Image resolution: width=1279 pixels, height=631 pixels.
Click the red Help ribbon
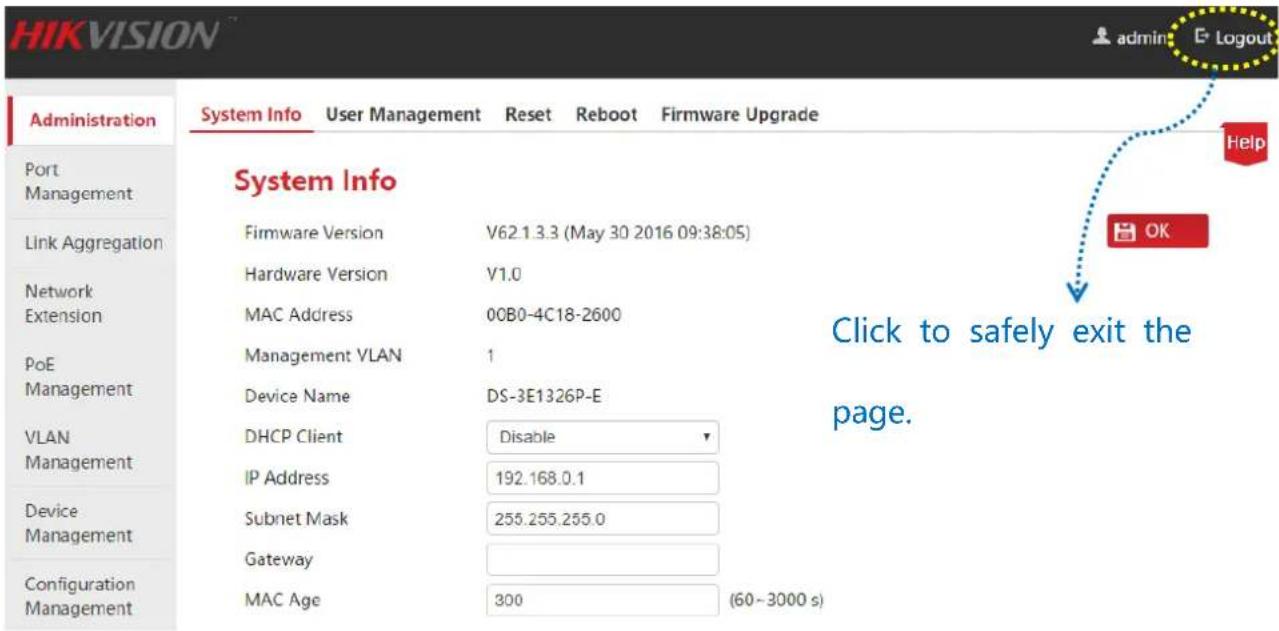(1245, 144)
